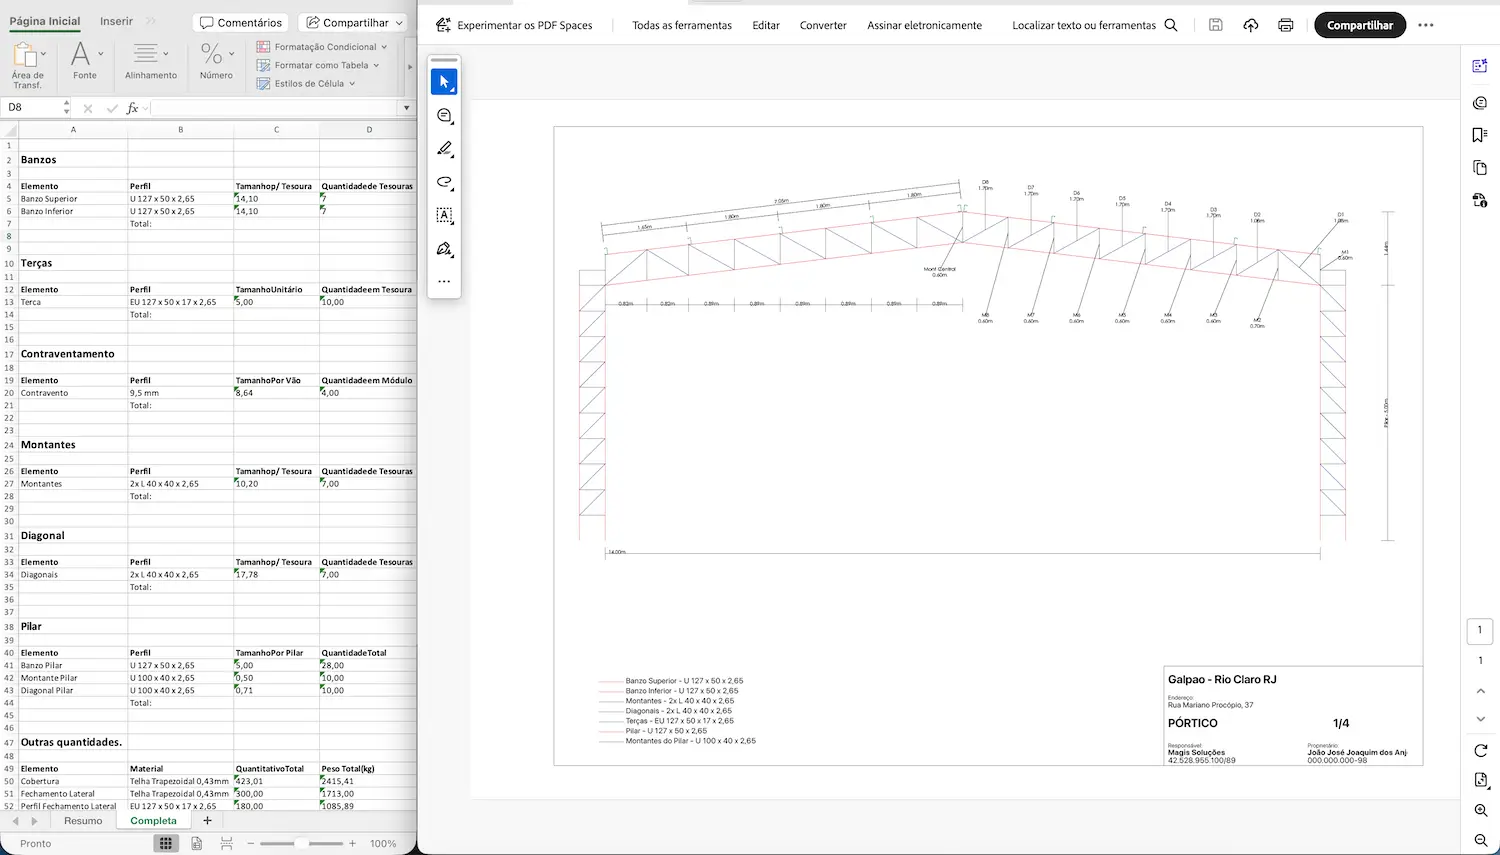
Task: Zoom in on PDF with magnifier plus
Action: (x=1480, y=810)
